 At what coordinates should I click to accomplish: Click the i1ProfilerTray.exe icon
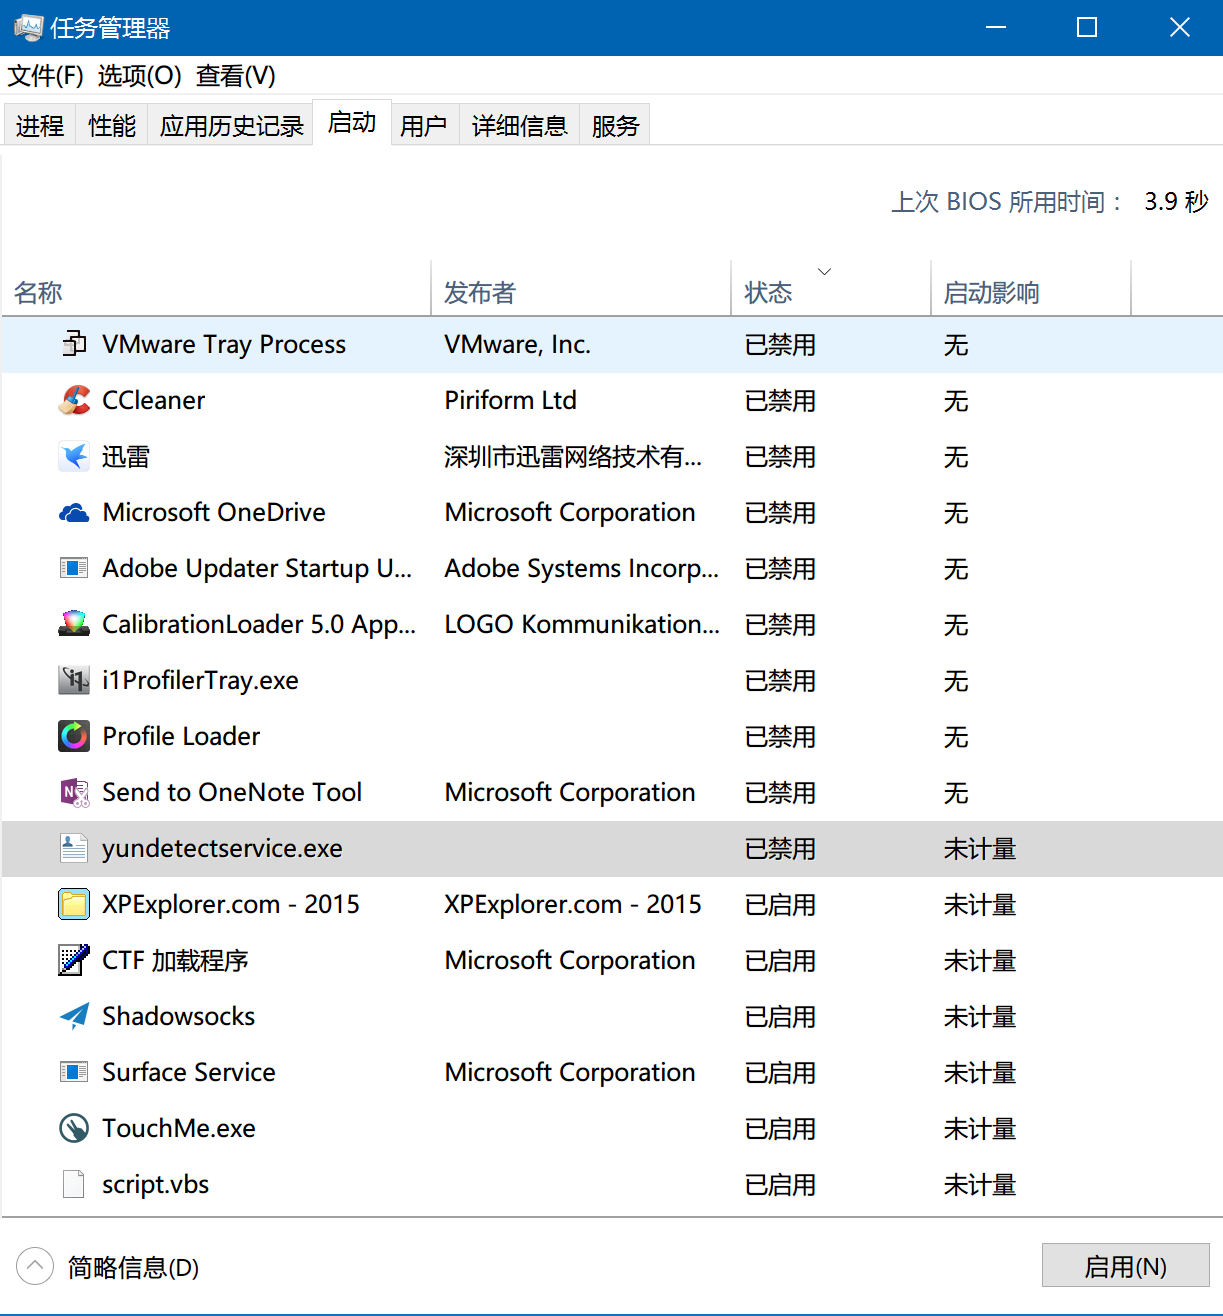[x=74, y=680]
